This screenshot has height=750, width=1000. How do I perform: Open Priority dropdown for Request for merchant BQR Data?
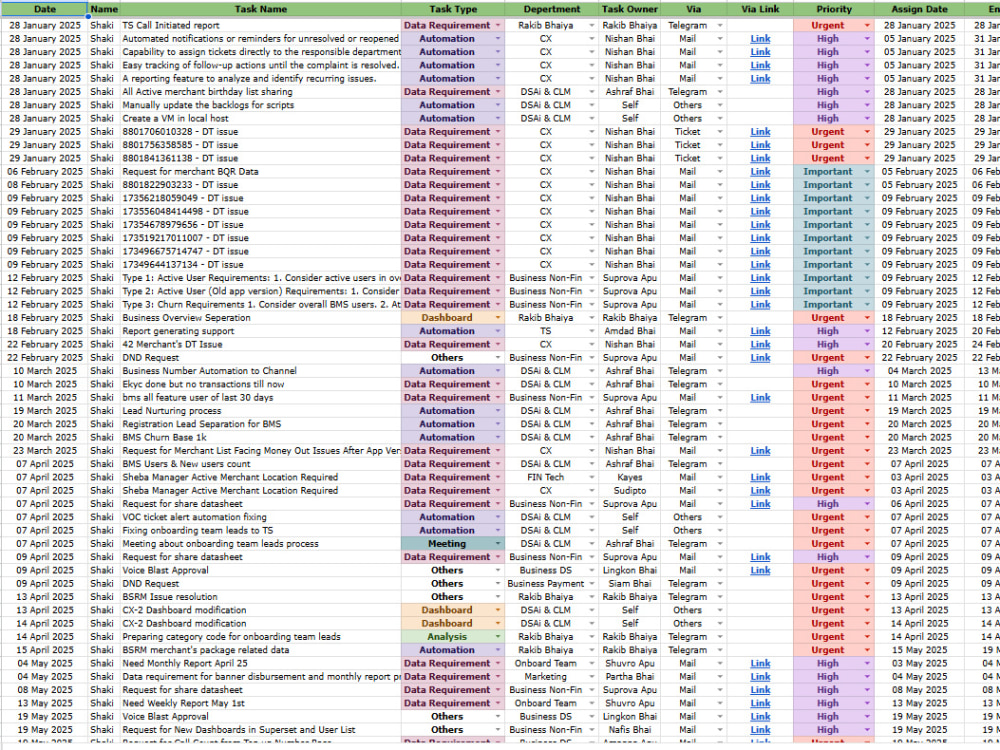tap(867, 172)
